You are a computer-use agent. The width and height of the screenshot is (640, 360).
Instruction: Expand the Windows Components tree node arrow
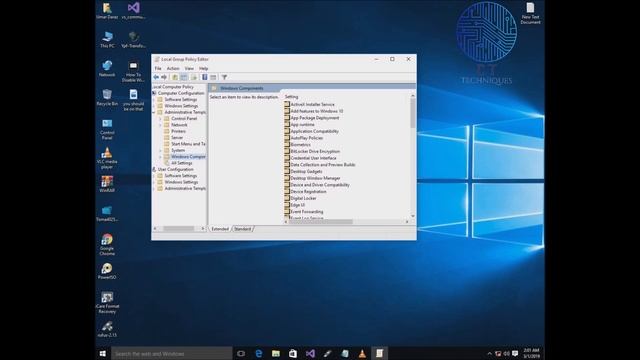click(160, 157)
